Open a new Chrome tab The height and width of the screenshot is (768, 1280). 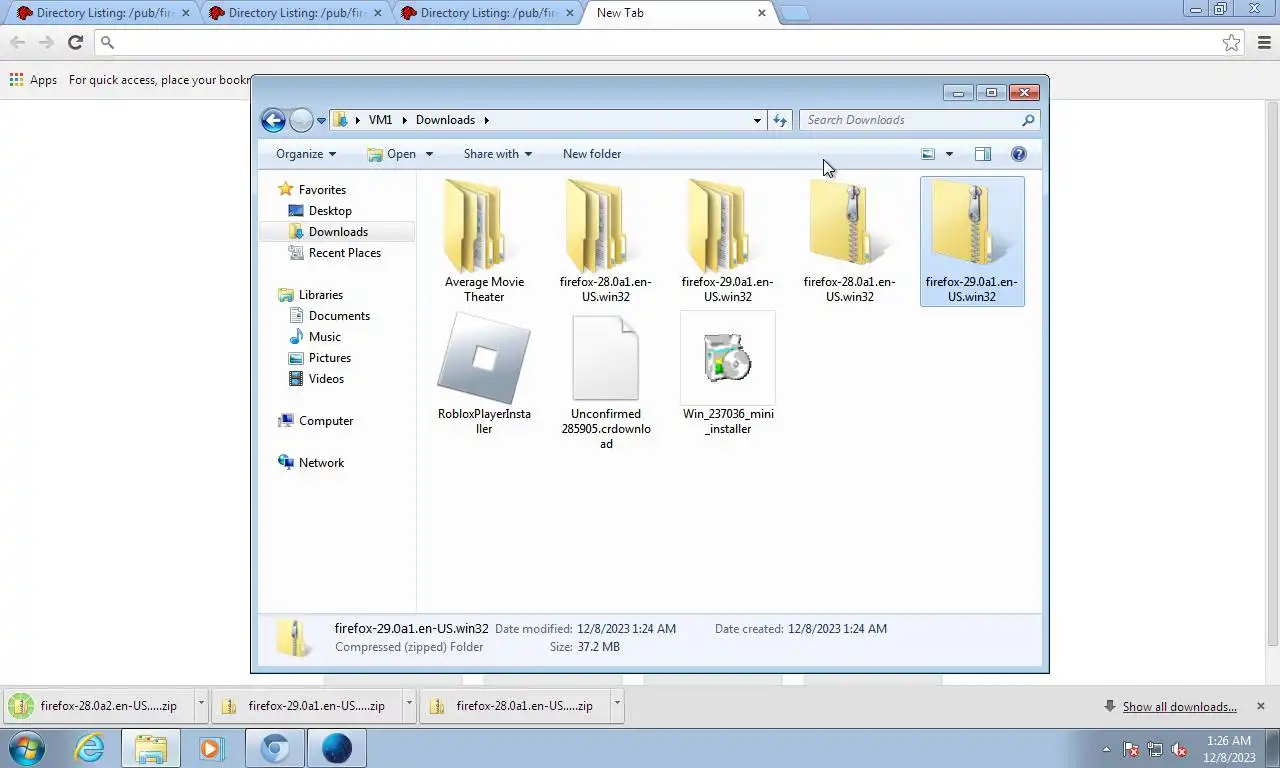coord(794,13)
